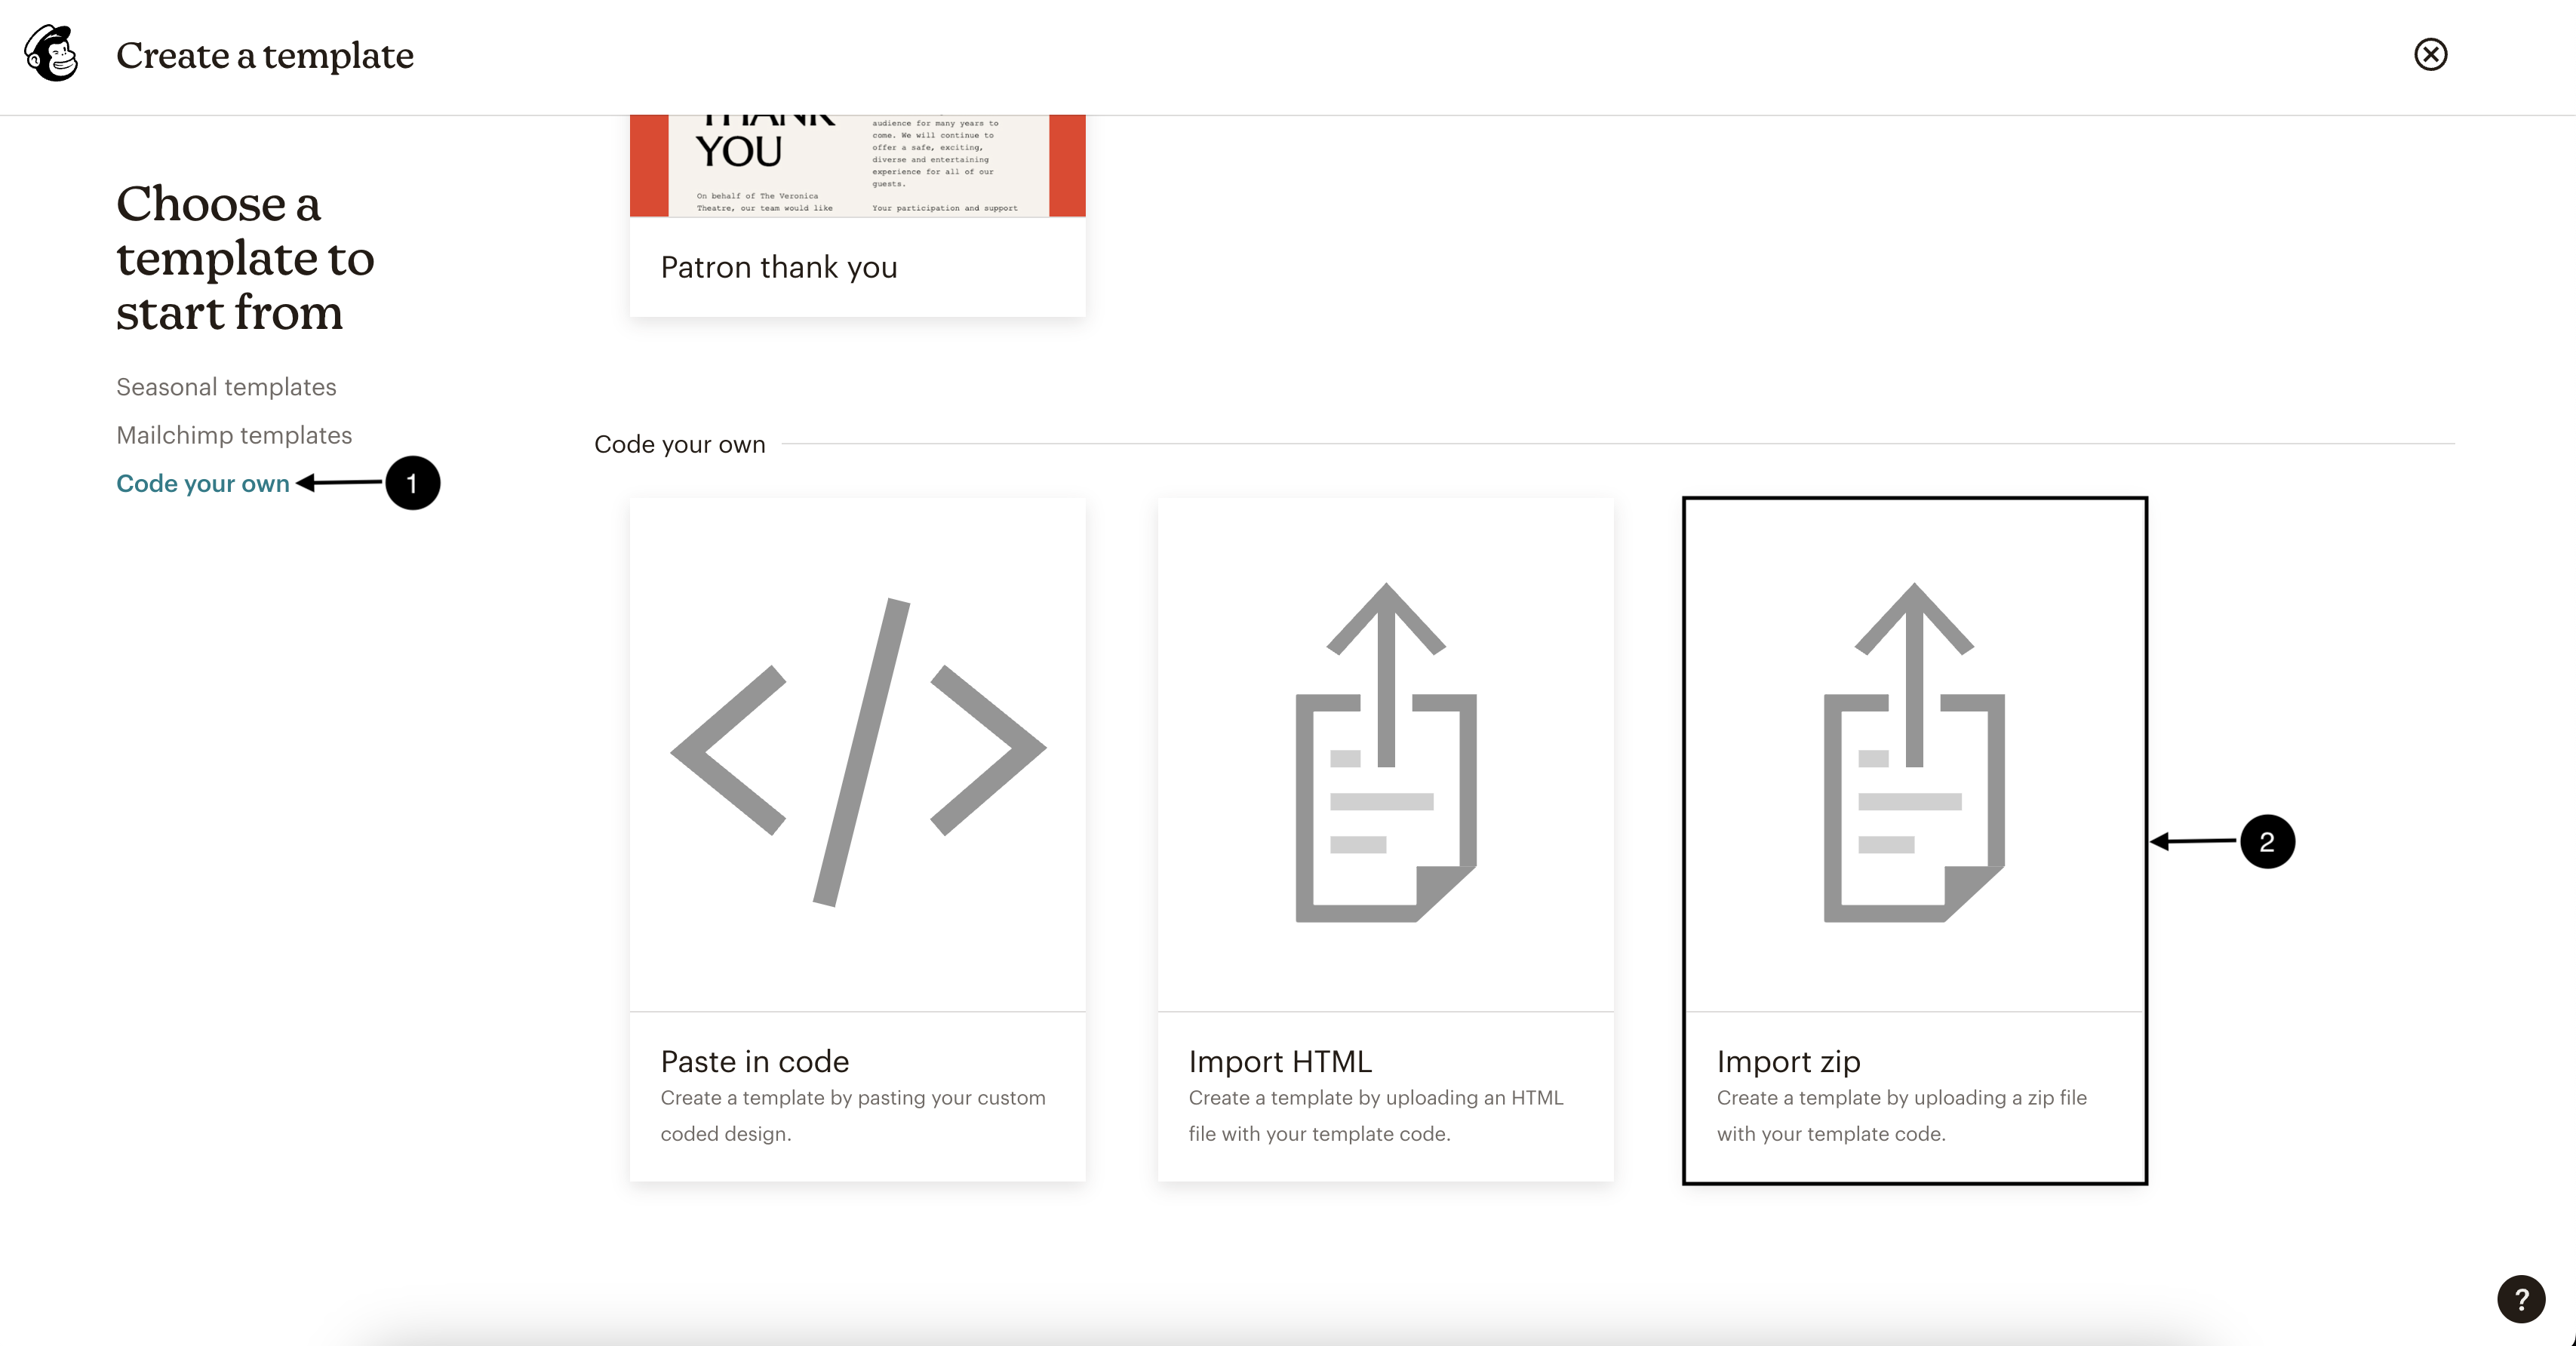Click the Import HTML upload icon

point(1386,752)
